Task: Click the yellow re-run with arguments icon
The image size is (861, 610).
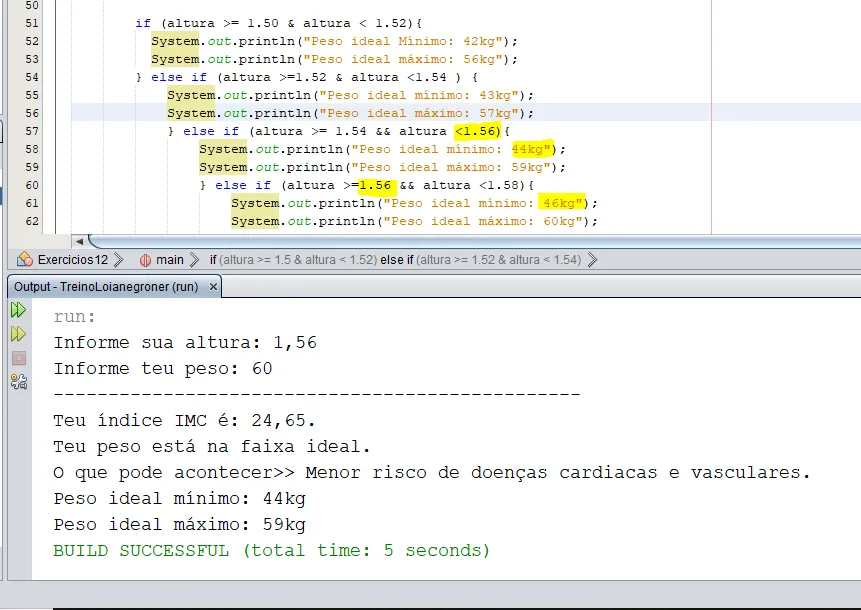Action: [x=18, y=334]
